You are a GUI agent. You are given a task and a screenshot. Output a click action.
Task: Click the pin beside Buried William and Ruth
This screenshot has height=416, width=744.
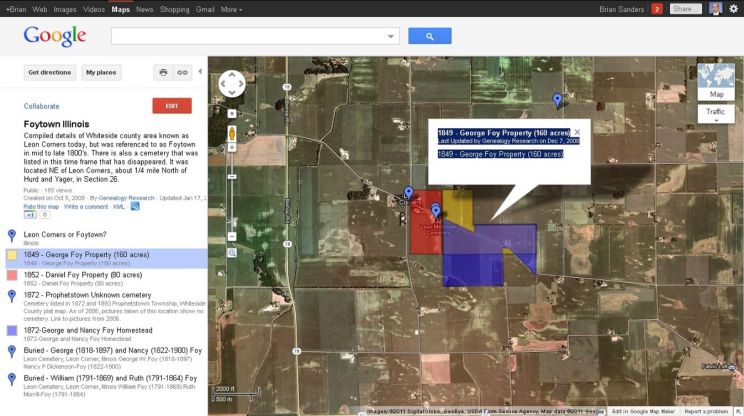pyautogui.click(x=12, y=379)
